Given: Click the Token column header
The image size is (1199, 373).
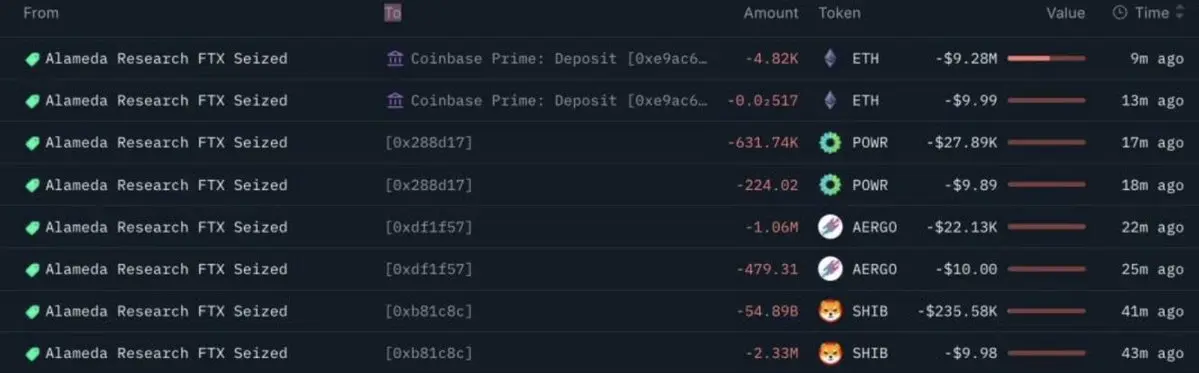Looking at the screenshot, I should [x=839, y=13].
